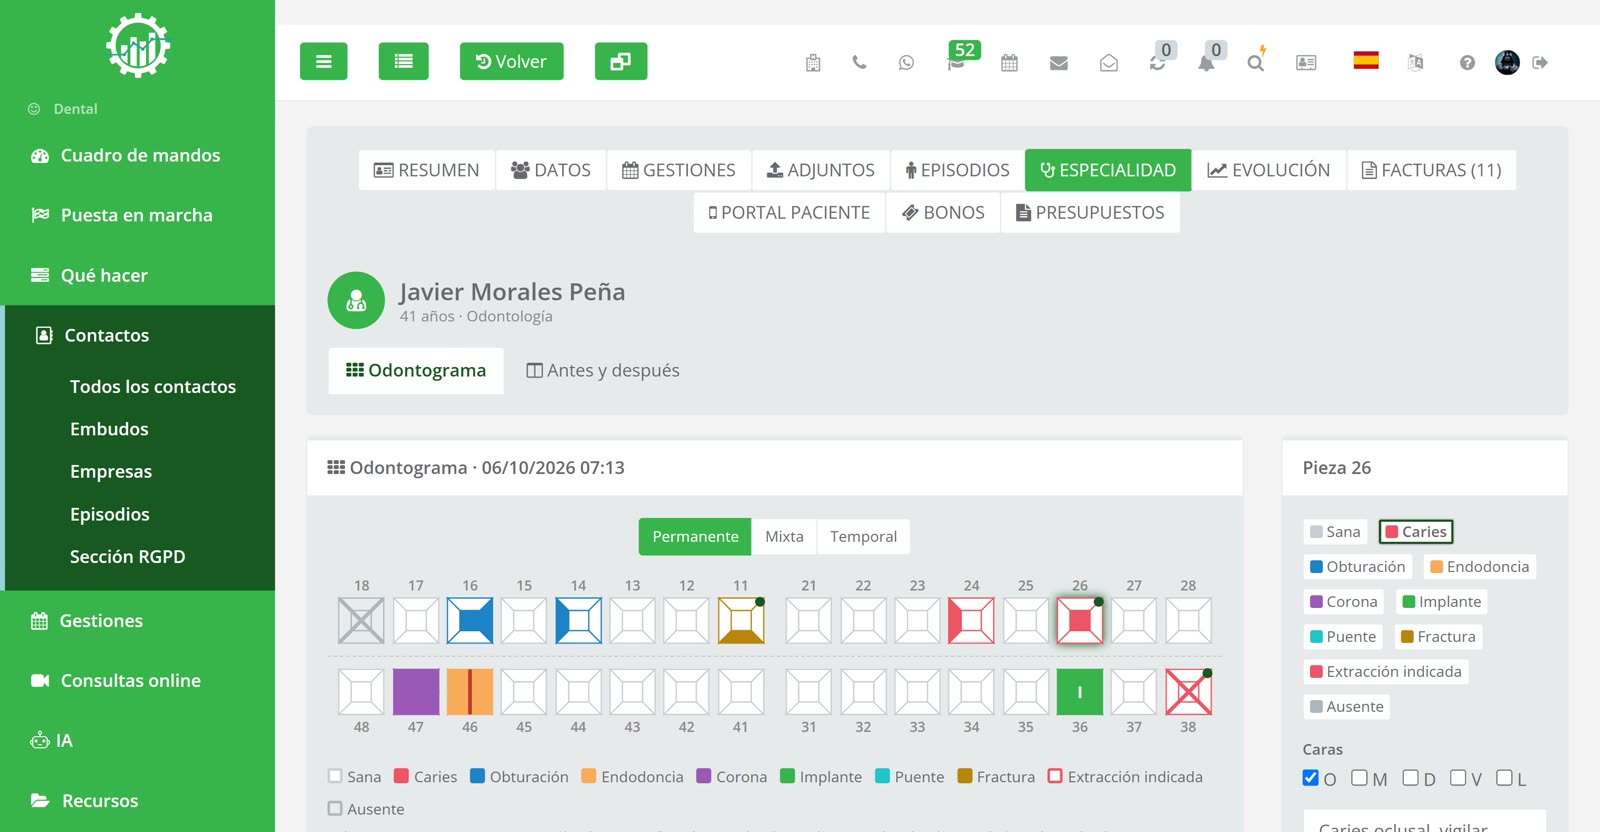Click the phone icon in the header
The width and height of the screenshot is (1600, 832).
859,62
